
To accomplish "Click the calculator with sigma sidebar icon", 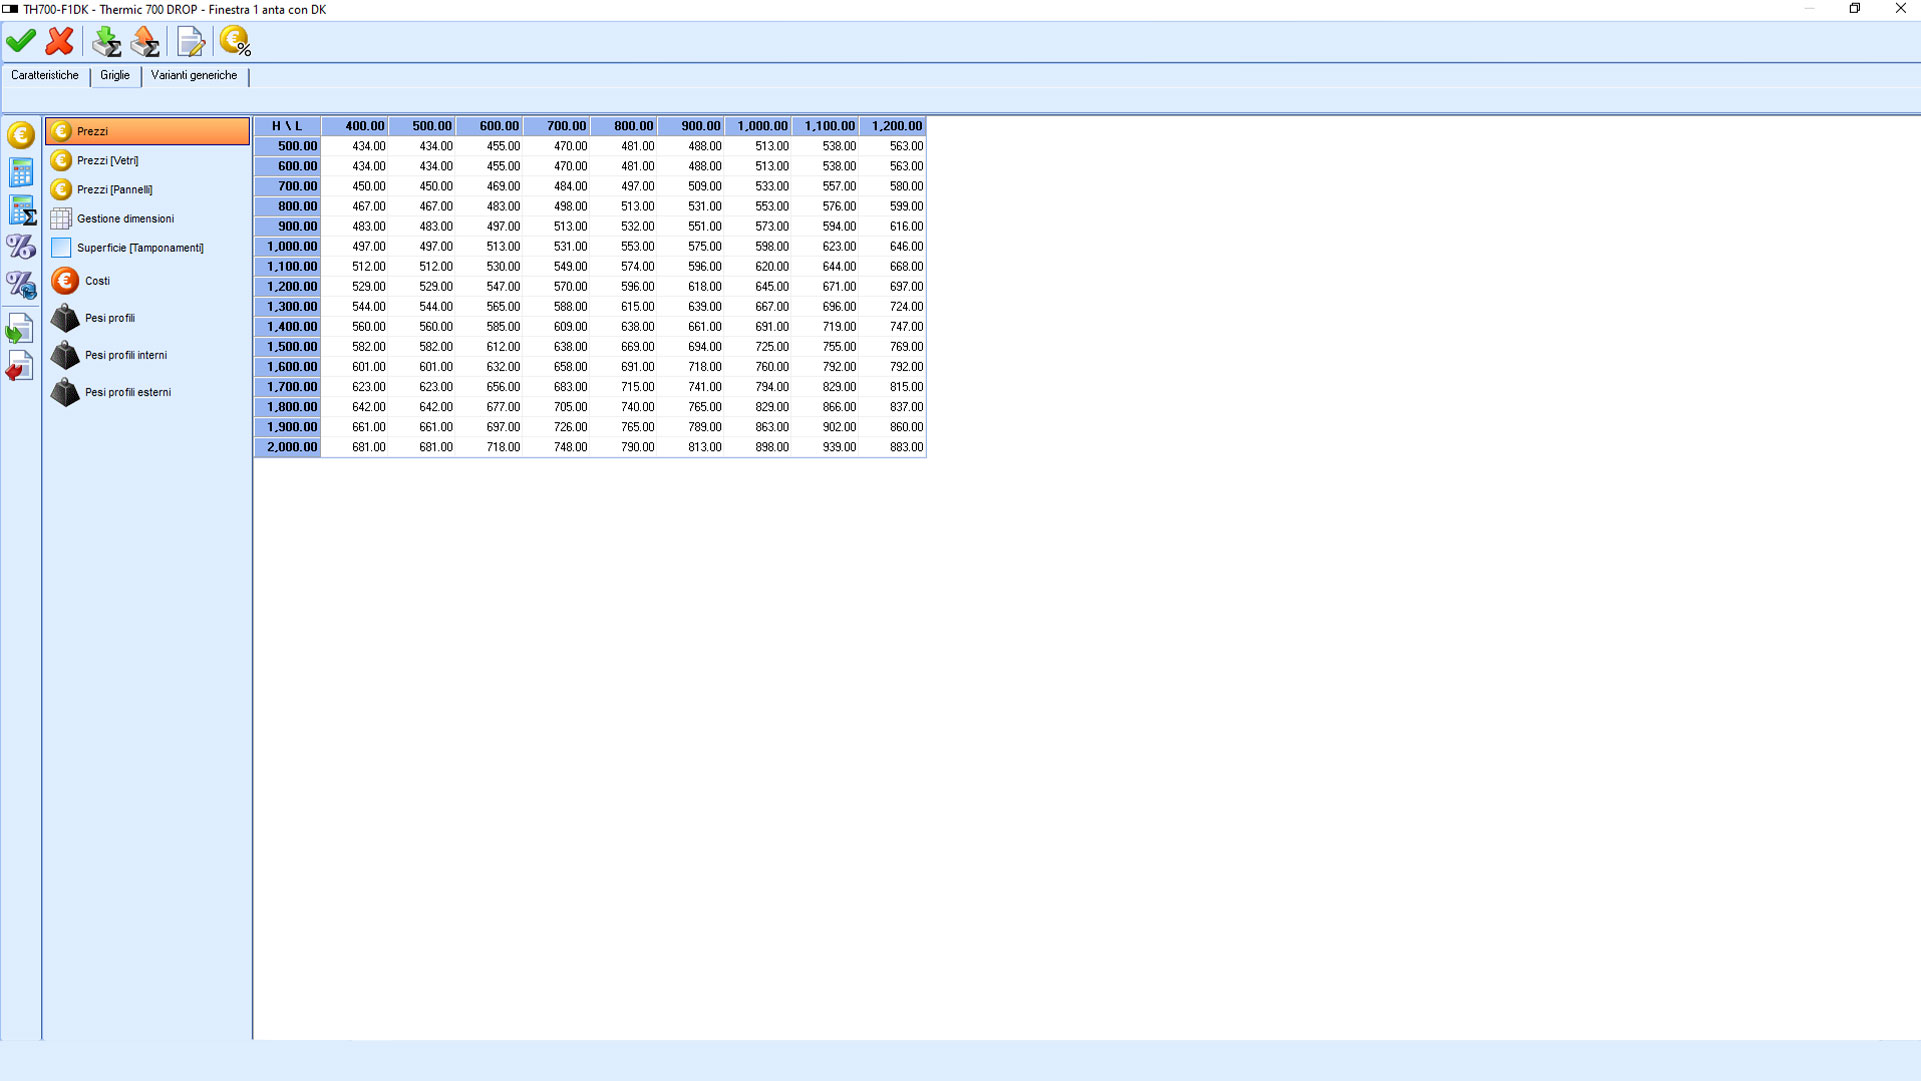I will click(x=21, y=210).
